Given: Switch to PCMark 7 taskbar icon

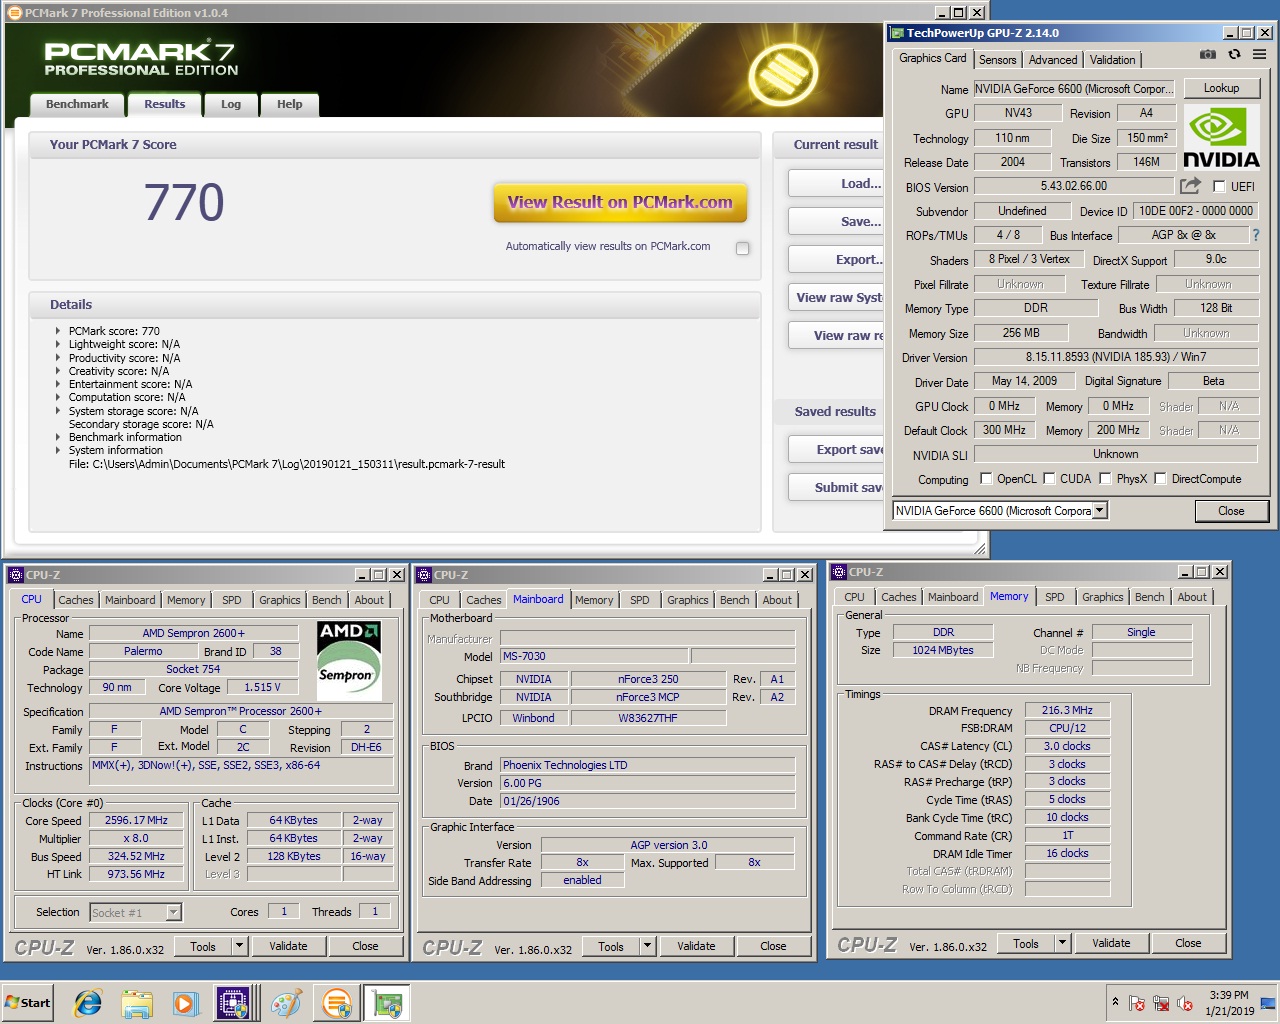Looking at the screenshot, I should [337, 1003].
